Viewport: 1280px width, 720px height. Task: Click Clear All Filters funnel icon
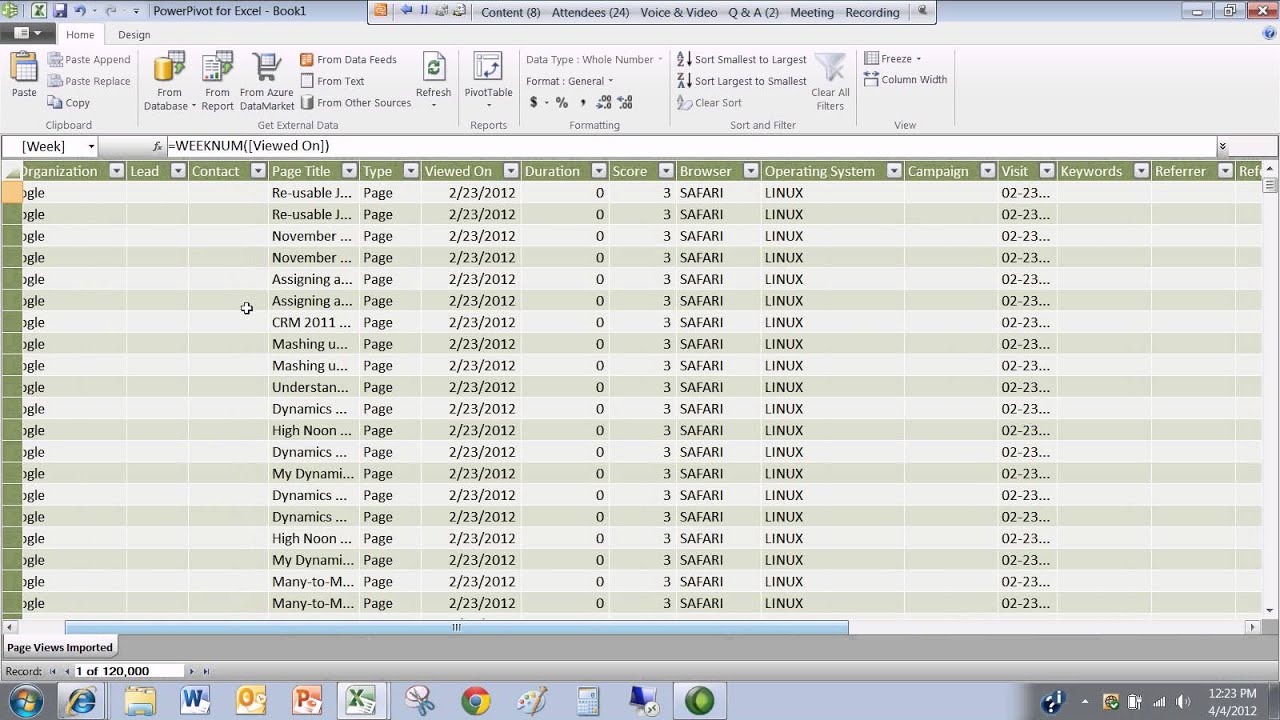[x=829, y=68]
